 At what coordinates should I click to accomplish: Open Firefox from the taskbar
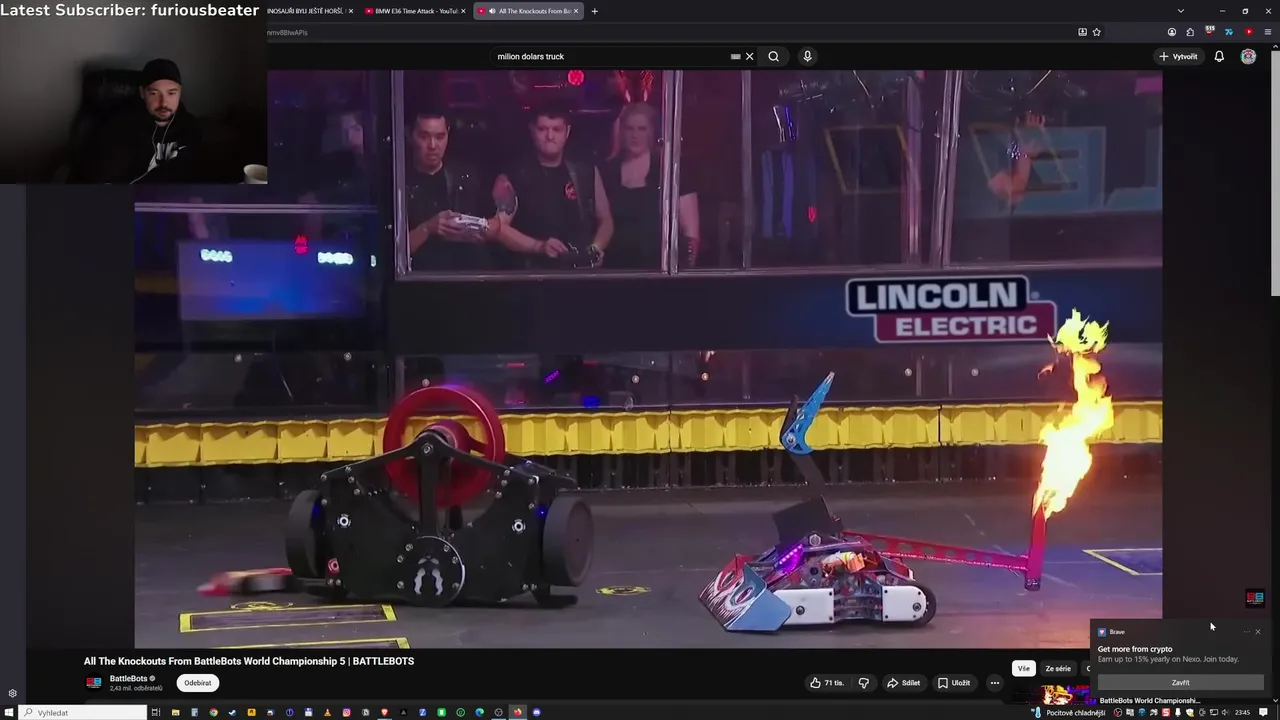click(x=517, y=712)
